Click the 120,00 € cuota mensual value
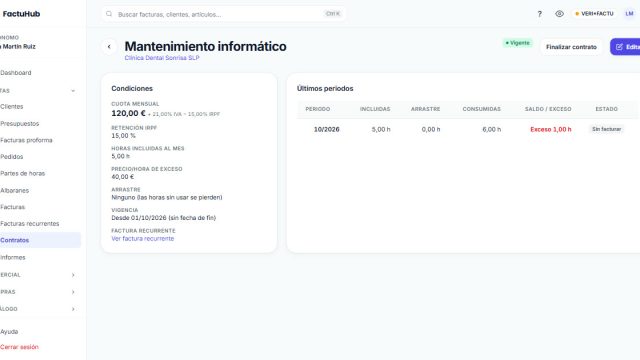Viewport: 640px width, 360px height. (x=128, y=113)
